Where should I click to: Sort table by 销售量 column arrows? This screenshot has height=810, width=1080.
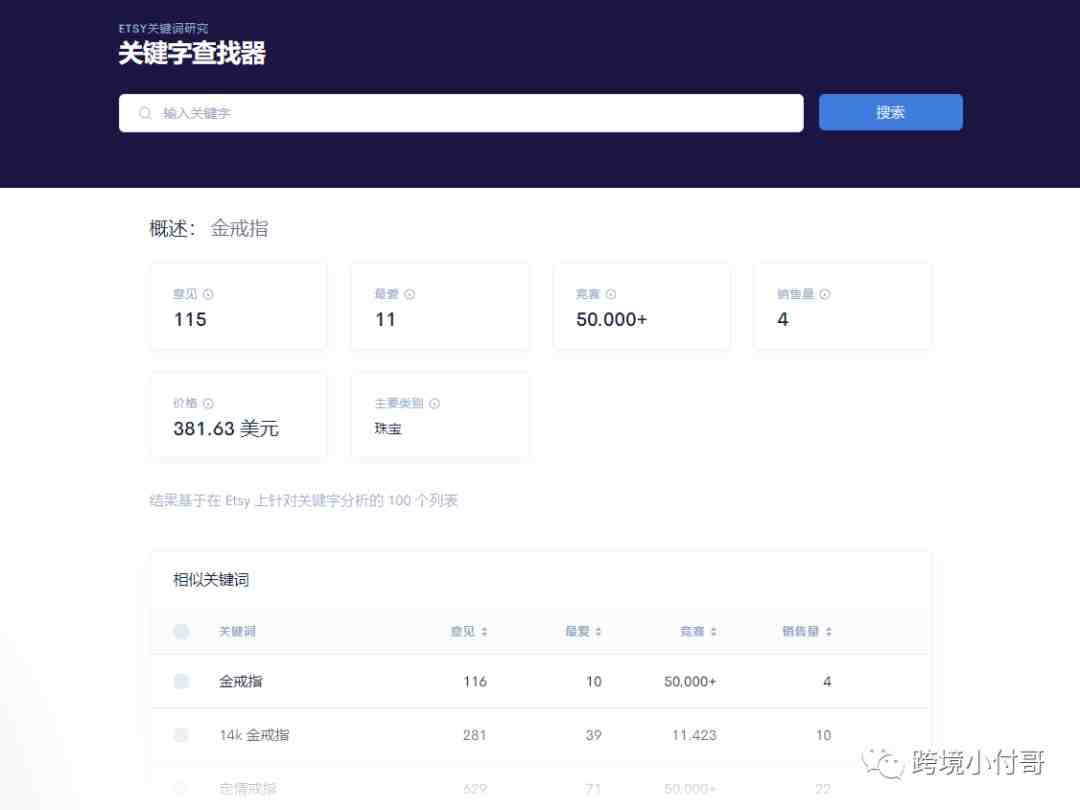829,632
